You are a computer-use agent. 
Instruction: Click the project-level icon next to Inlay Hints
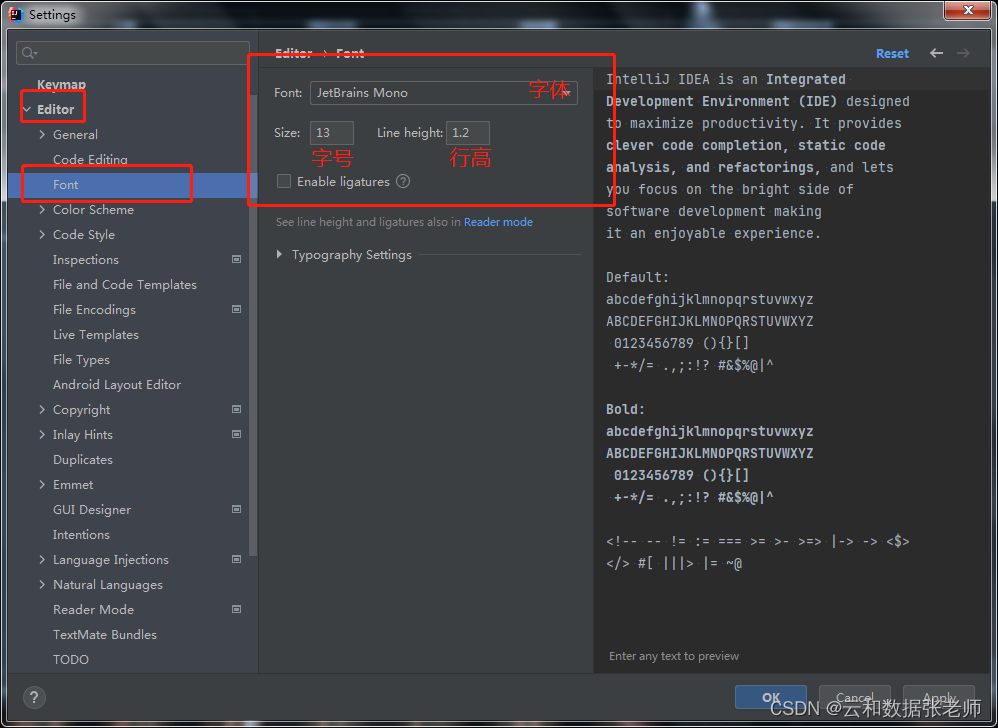coord(237,435)
